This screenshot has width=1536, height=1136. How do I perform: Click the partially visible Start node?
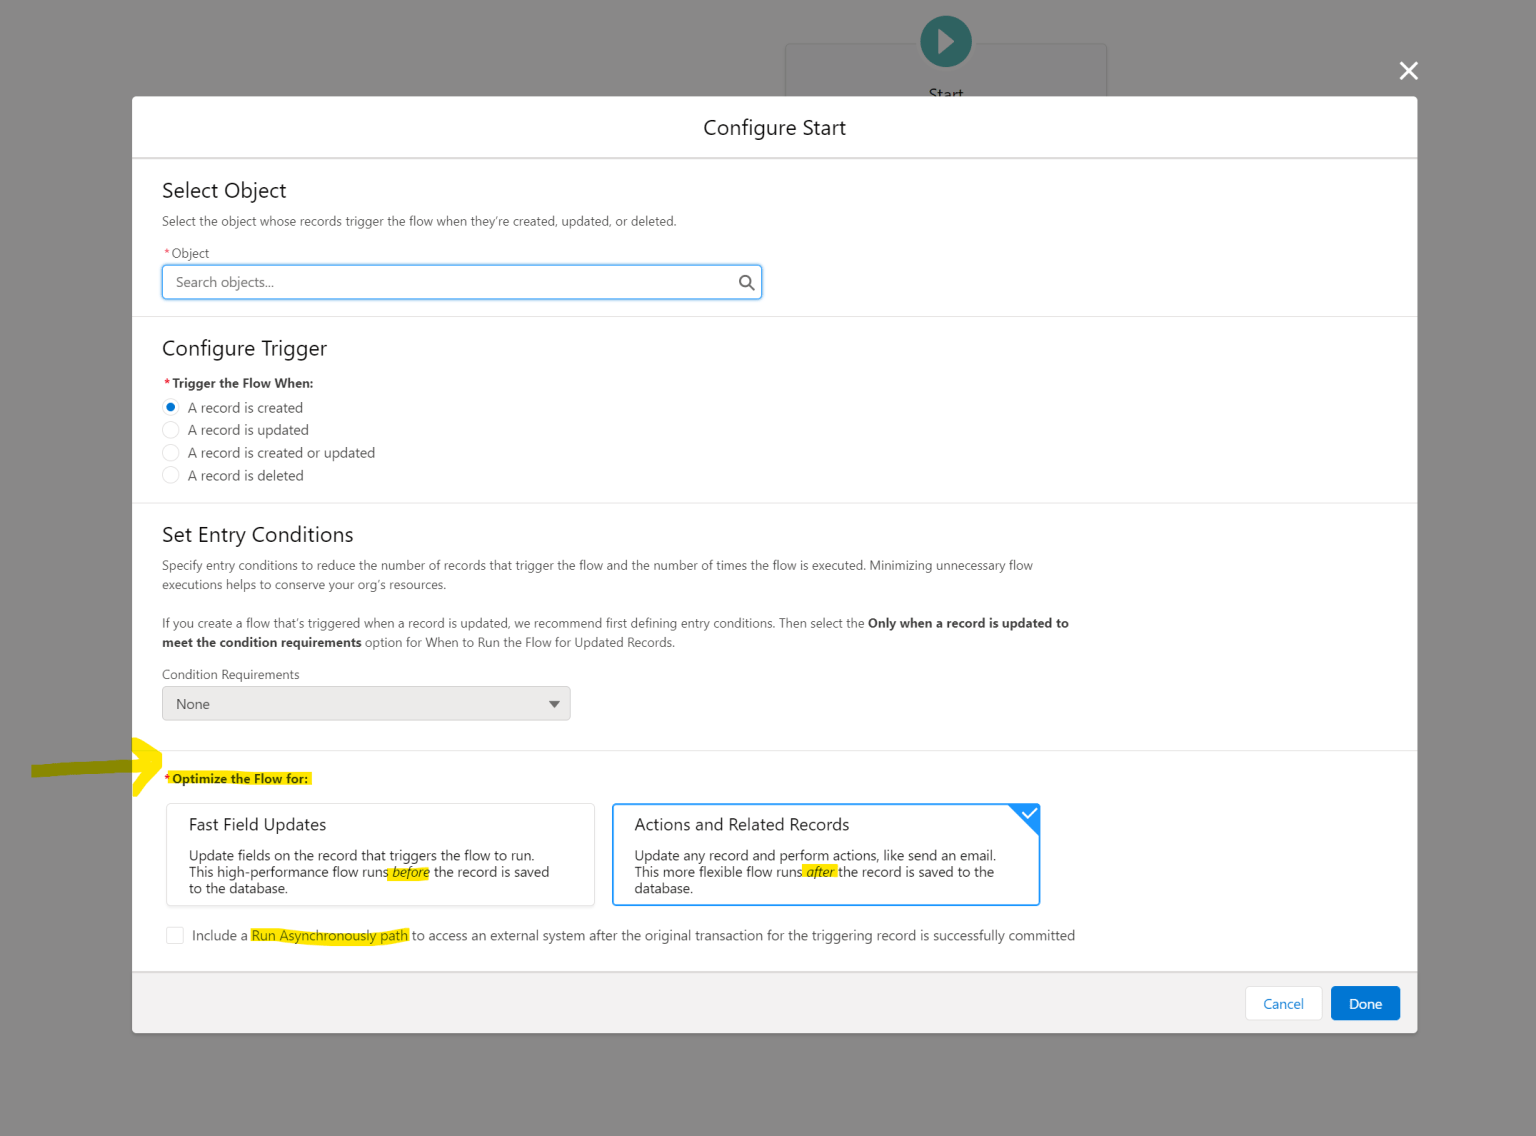945,70
